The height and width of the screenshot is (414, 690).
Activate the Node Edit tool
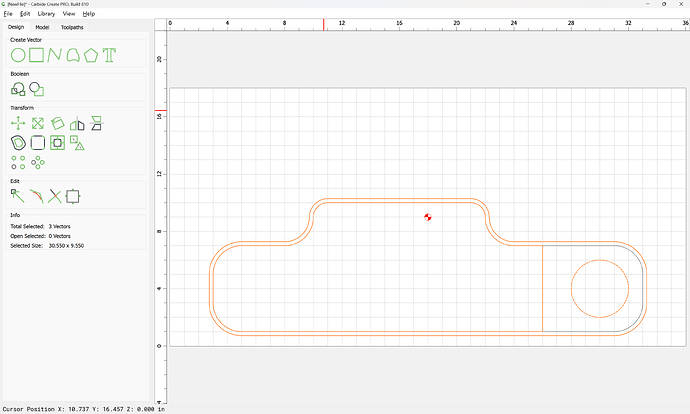click(18, 196)
